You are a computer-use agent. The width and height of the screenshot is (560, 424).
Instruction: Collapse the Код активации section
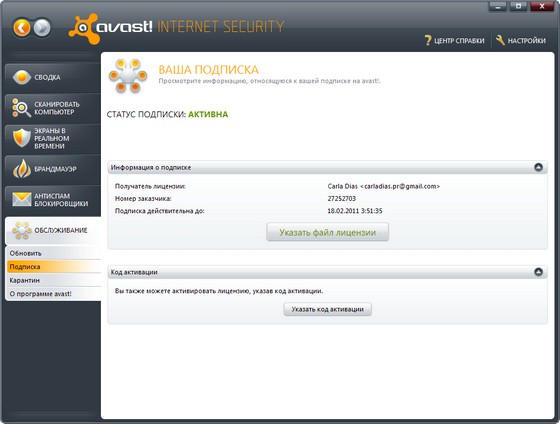(538, 272)
